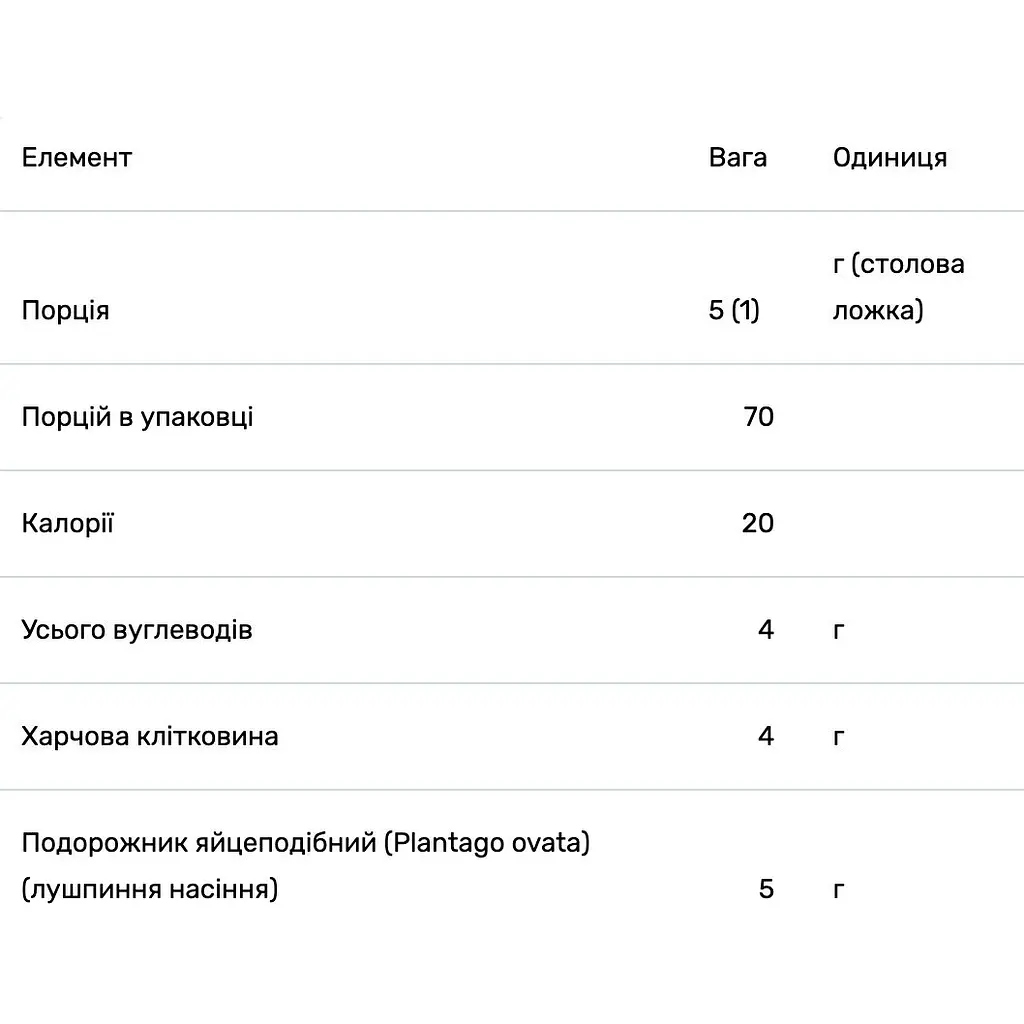
Task: Click the value 4 for Харчова клітковина
Action: (766, 736)
